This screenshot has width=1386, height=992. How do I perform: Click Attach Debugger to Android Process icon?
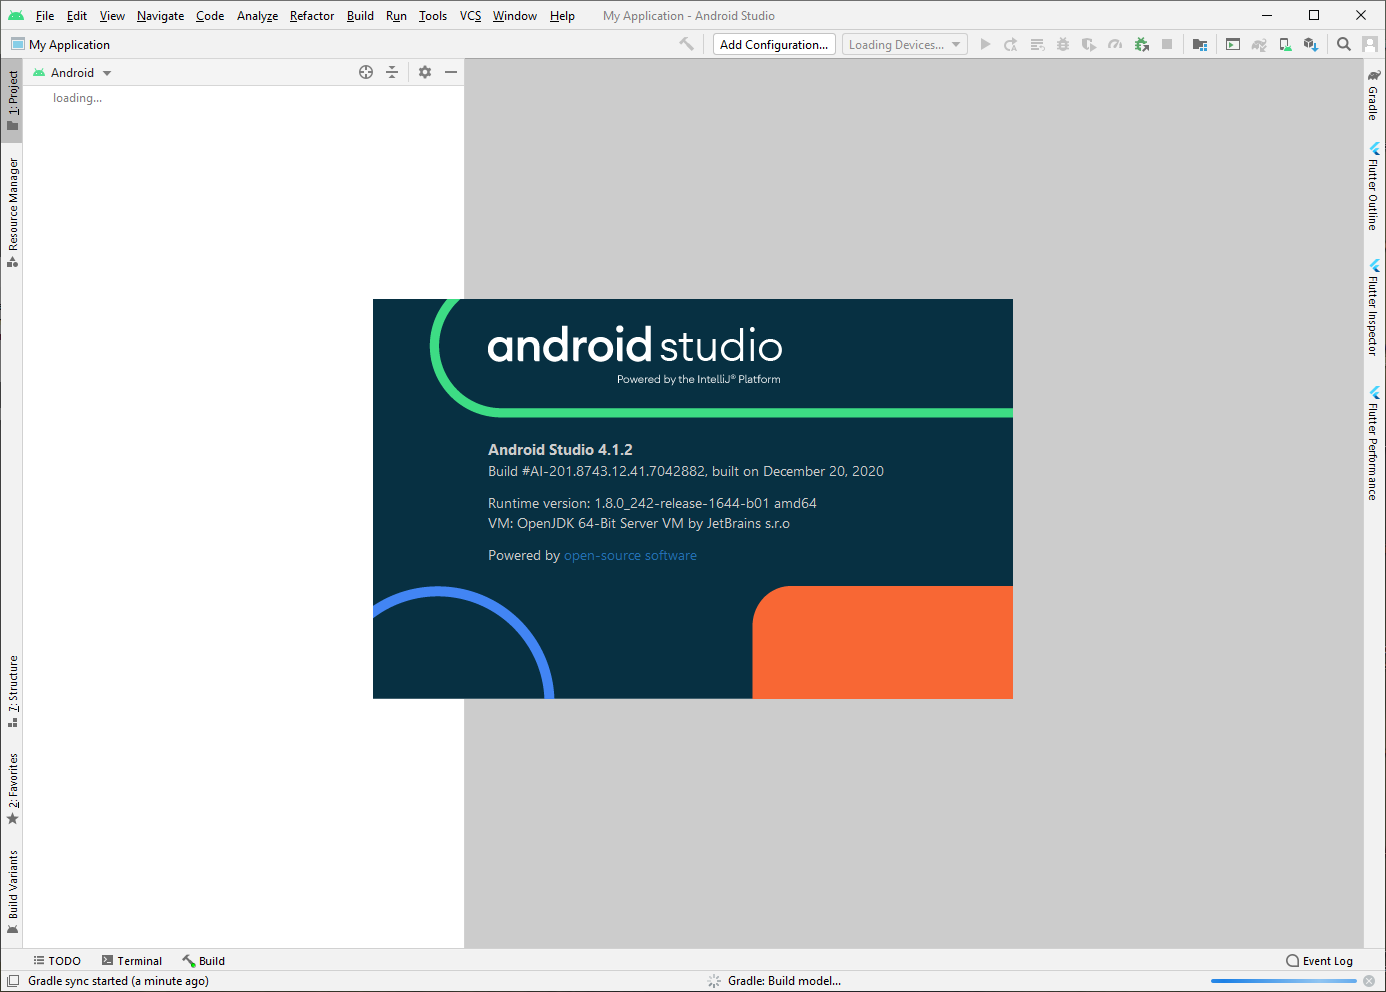[1141, 44]
